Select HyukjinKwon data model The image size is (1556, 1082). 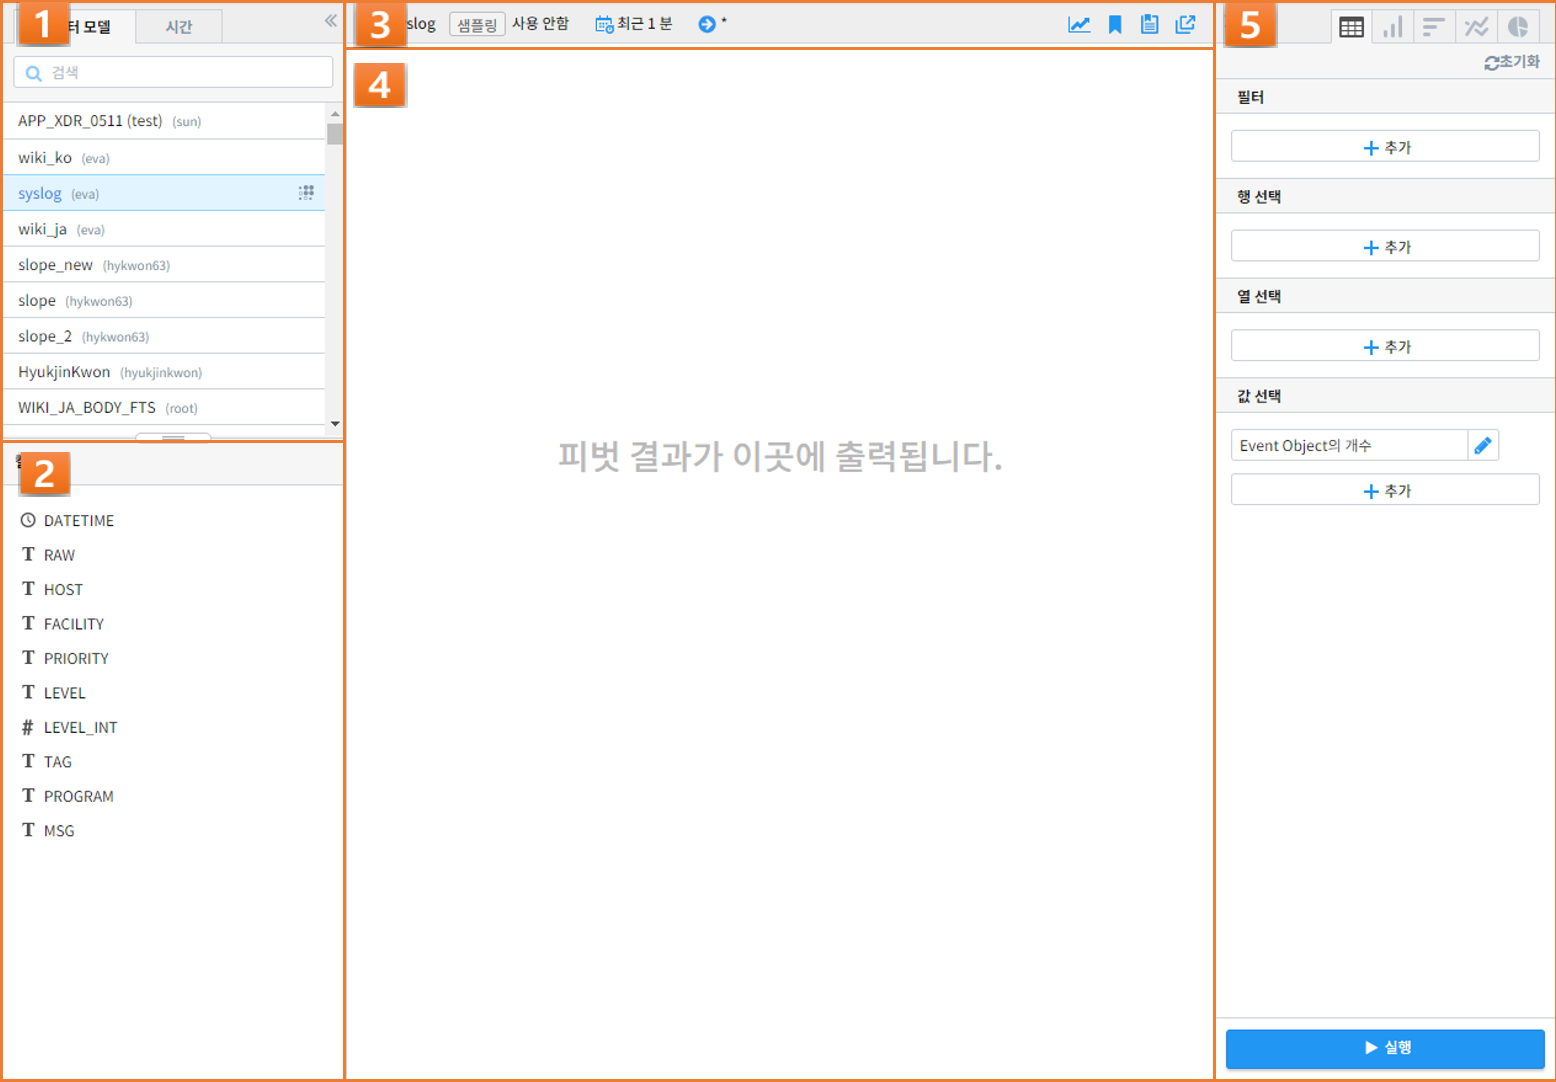click(x=164, y=372)
